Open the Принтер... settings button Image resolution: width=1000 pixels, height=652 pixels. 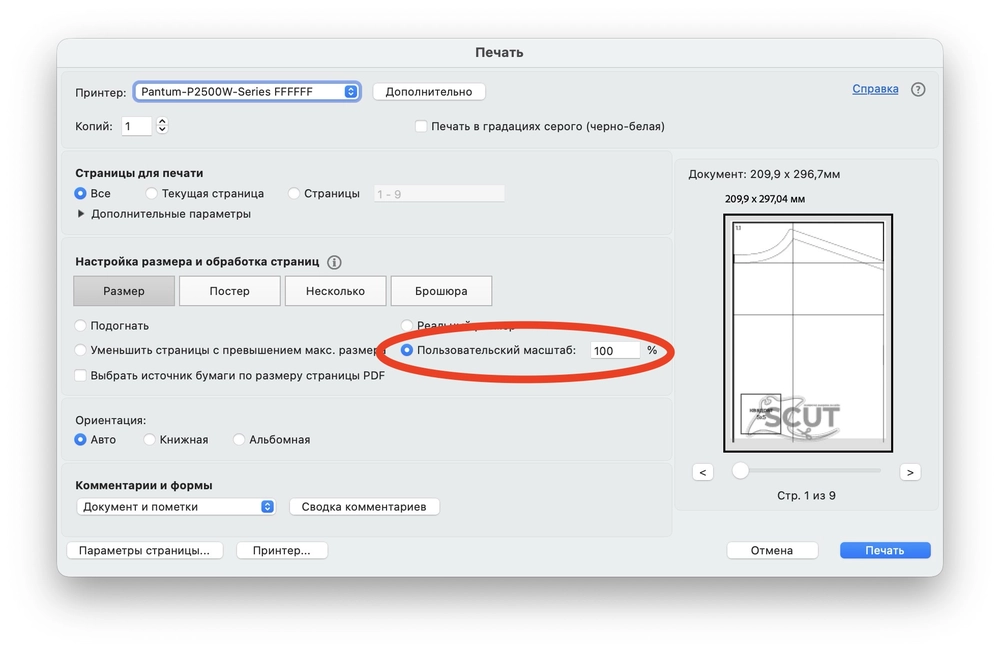click(282, 550)
